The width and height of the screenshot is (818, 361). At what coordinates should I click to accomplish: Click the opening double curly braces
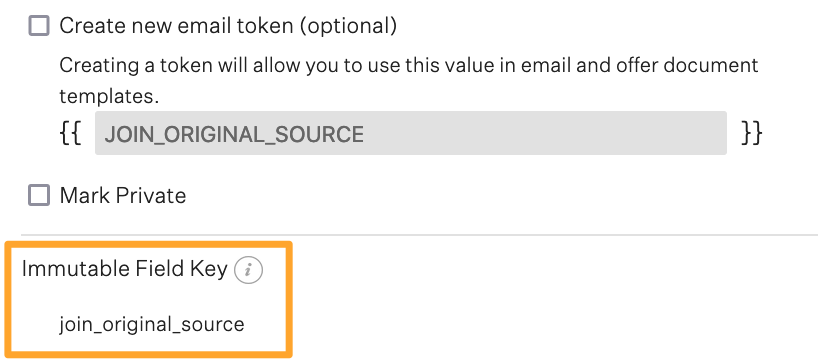[70, 134]
